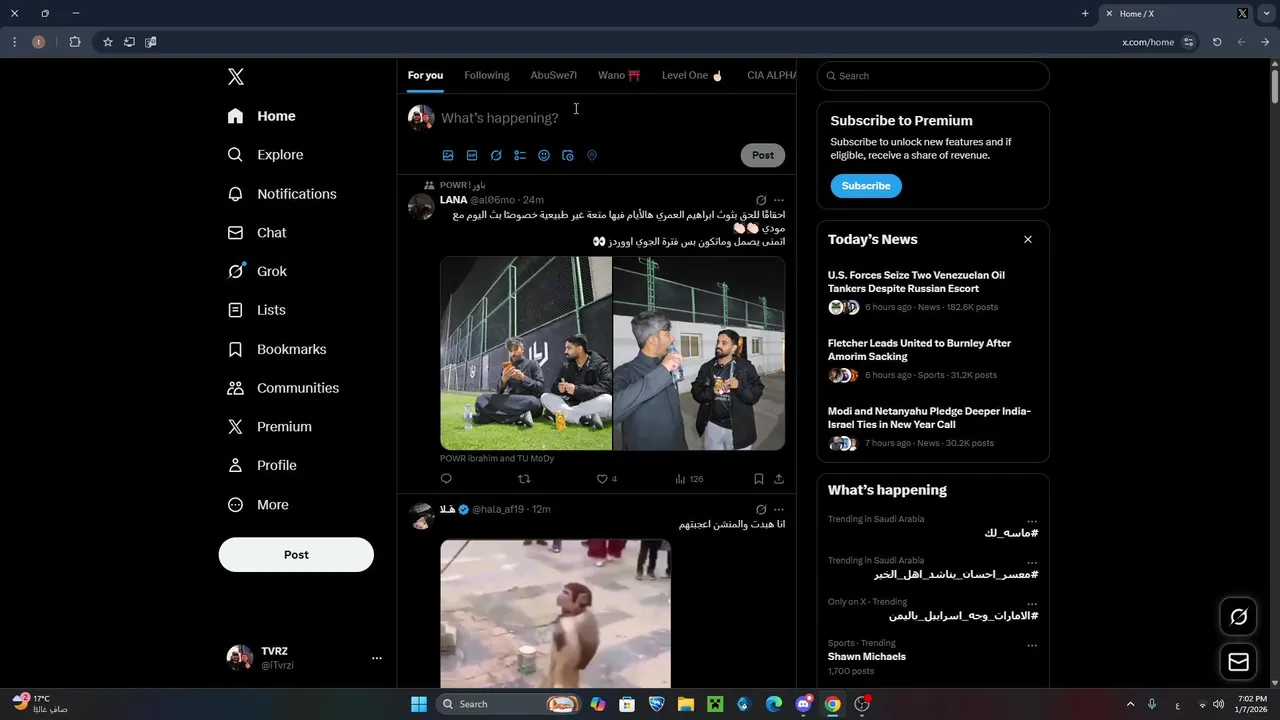Open the emoji picker in composer
The width and height of the screenshot is (1280, 720).
pyautogui.click(x=544, y=156)
